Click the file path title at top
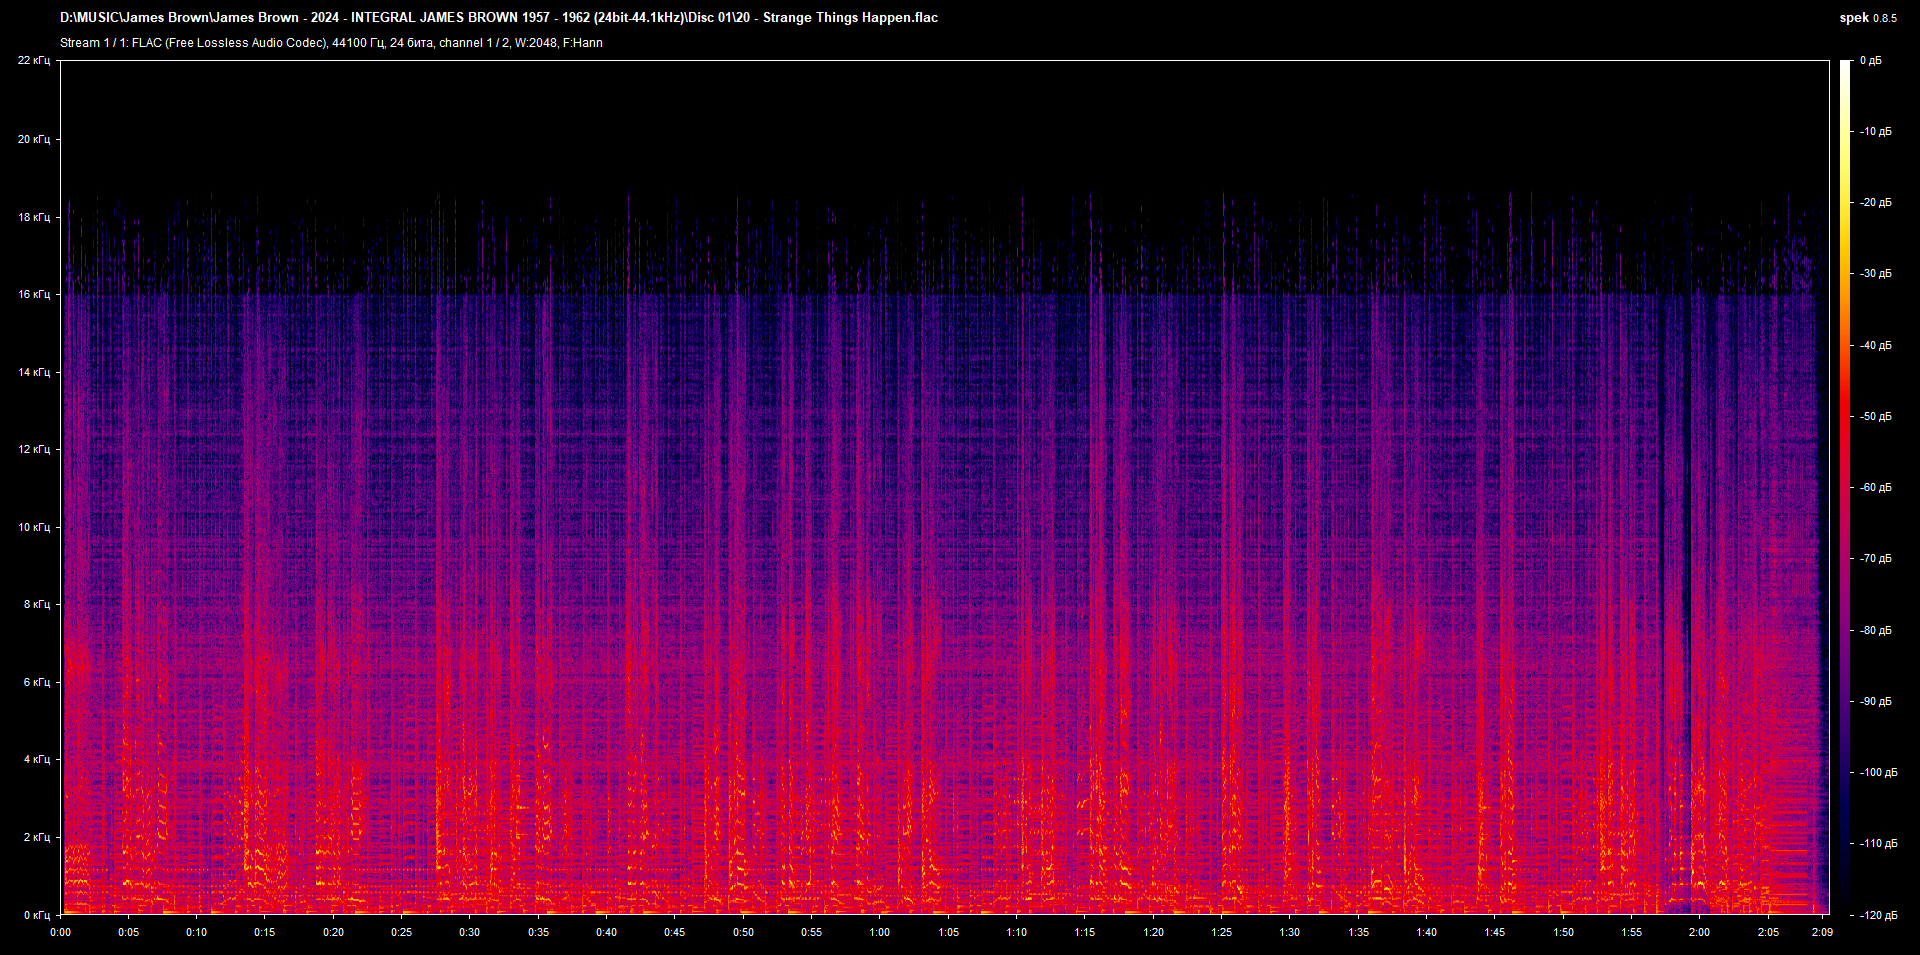Screen dimensions: 1920x955 pyautogui.click(x=498, y=17)
